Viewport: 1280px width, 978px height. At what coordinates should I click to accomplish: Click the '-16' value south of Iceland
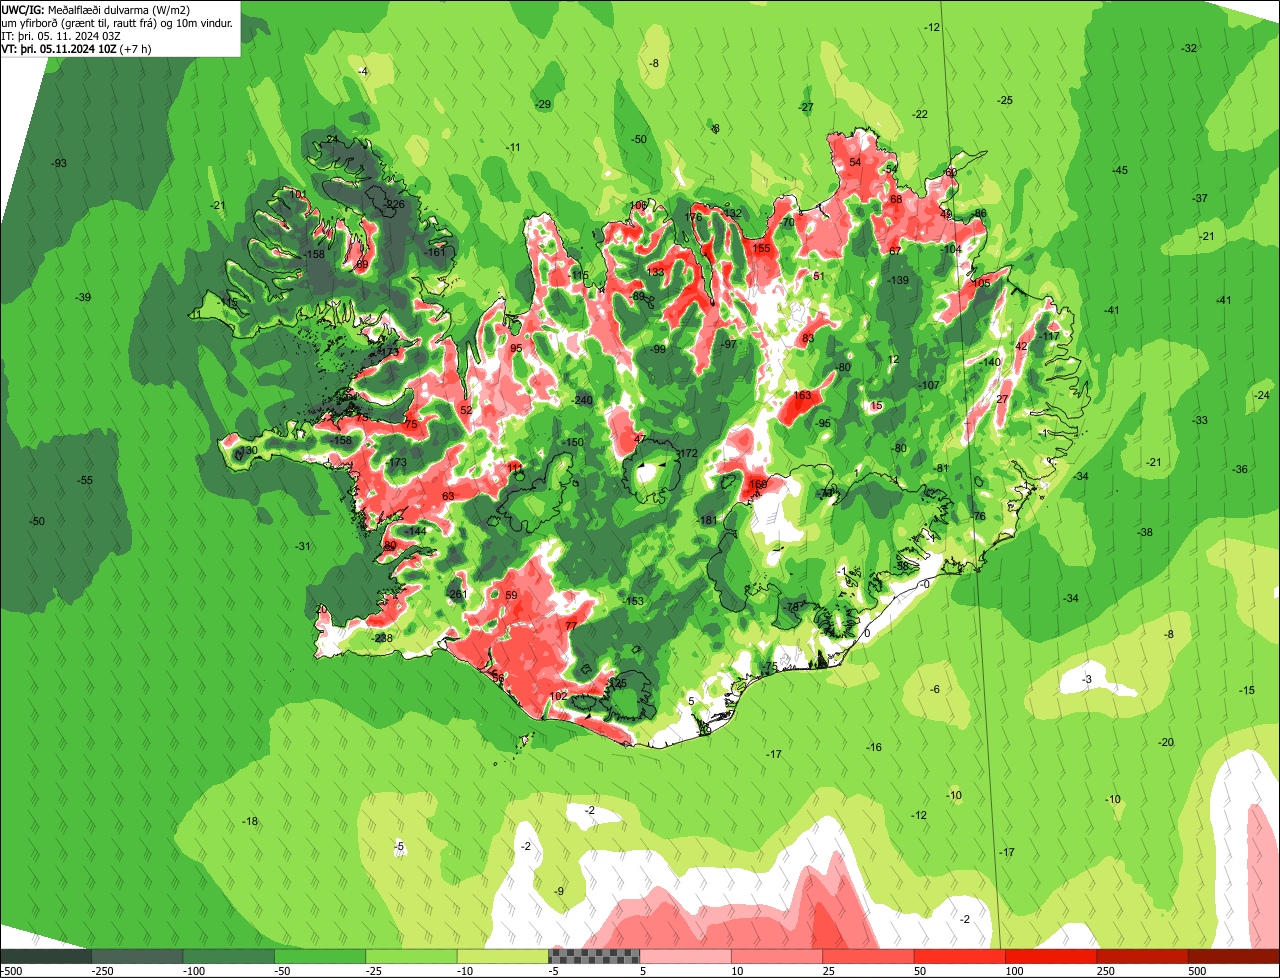pyautogui.click(x=874, y=747)
